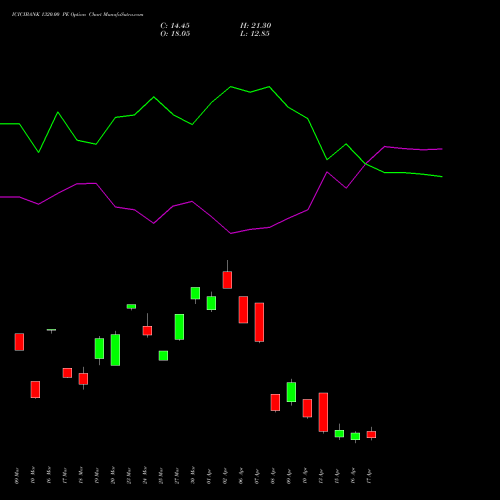This screenshot has width=500, height=500.
Task: Select the 02 Apr date label
Action: click(225, 476)
